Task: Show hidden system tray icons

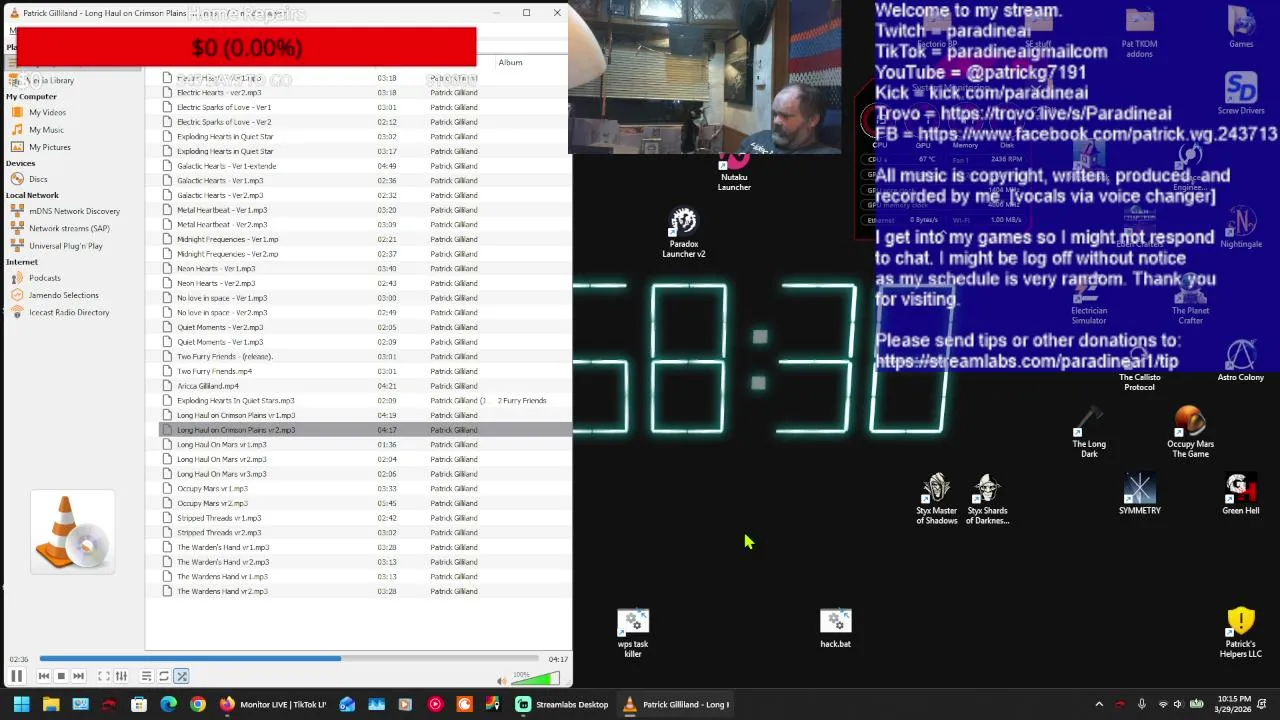Action: click(x=1099, y=704)
